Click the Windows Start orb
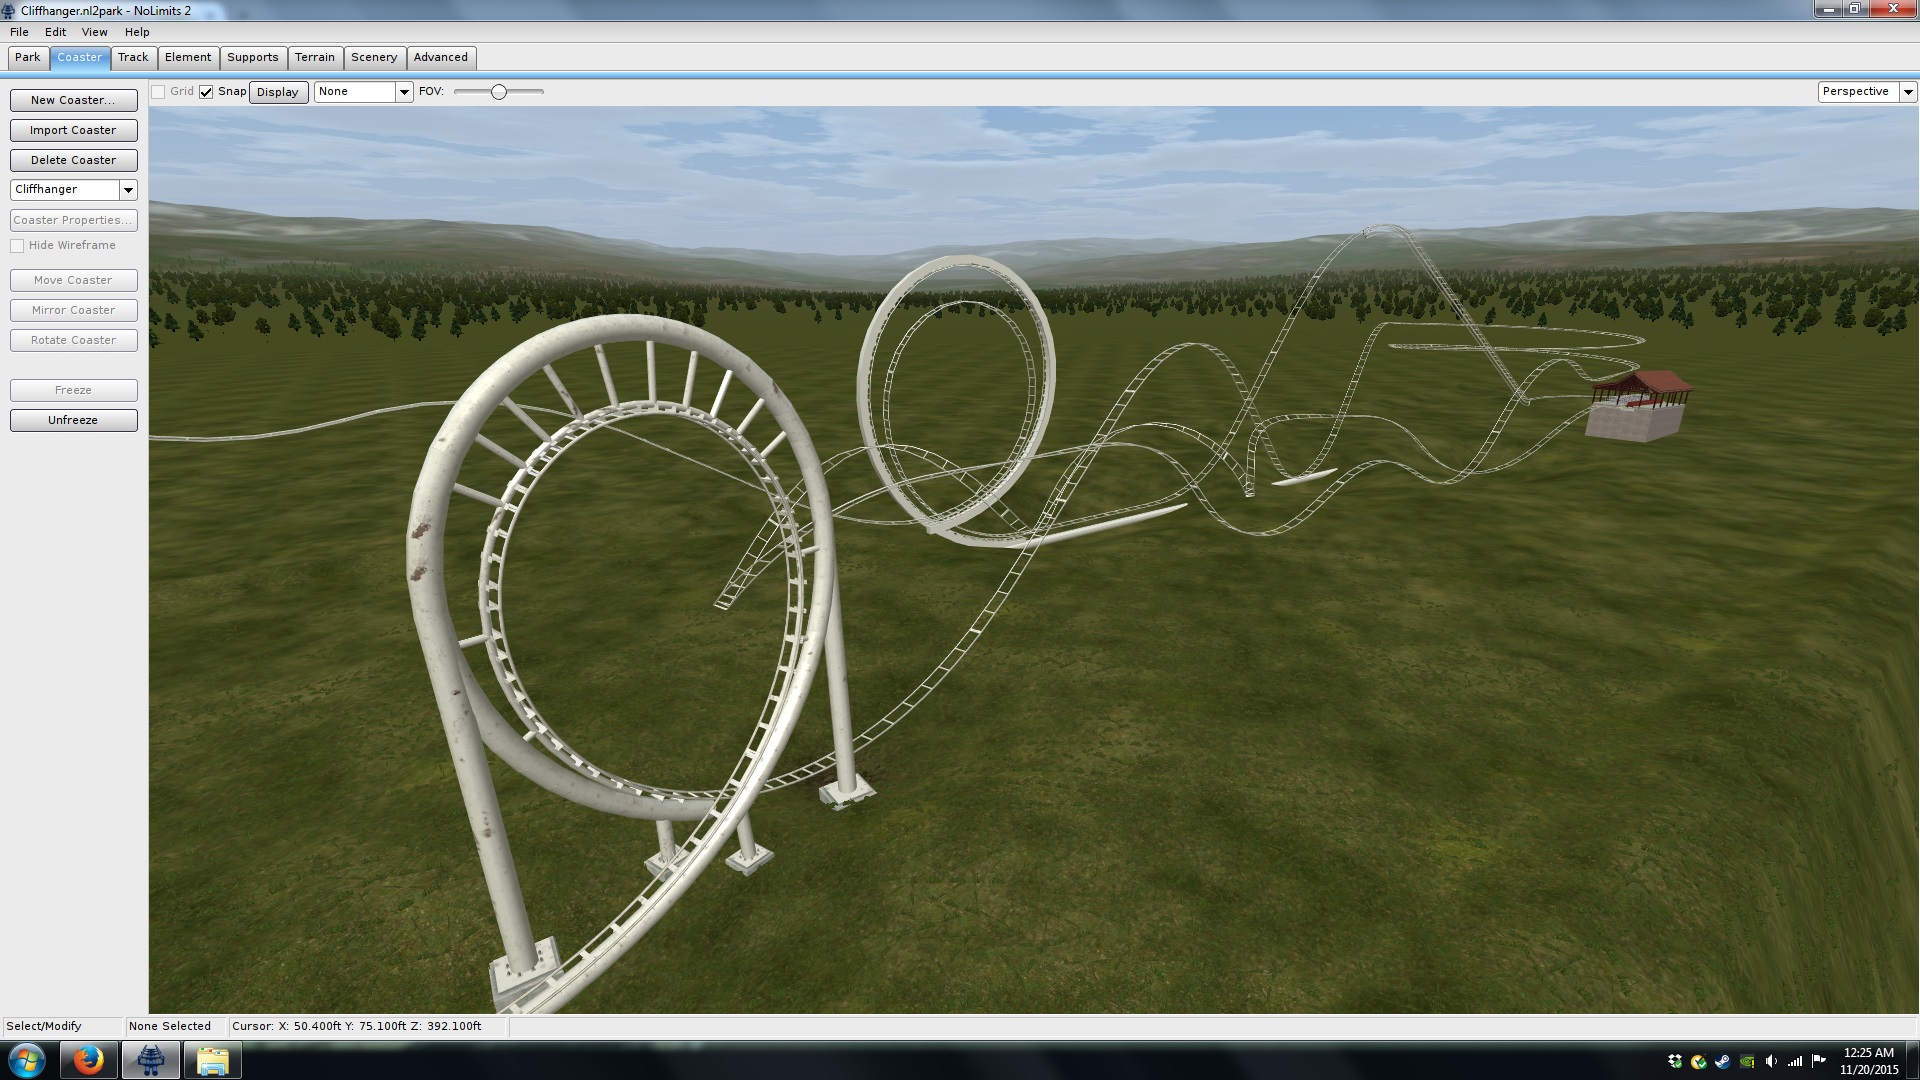The image size is (1920, 1080). point(27,1060)
